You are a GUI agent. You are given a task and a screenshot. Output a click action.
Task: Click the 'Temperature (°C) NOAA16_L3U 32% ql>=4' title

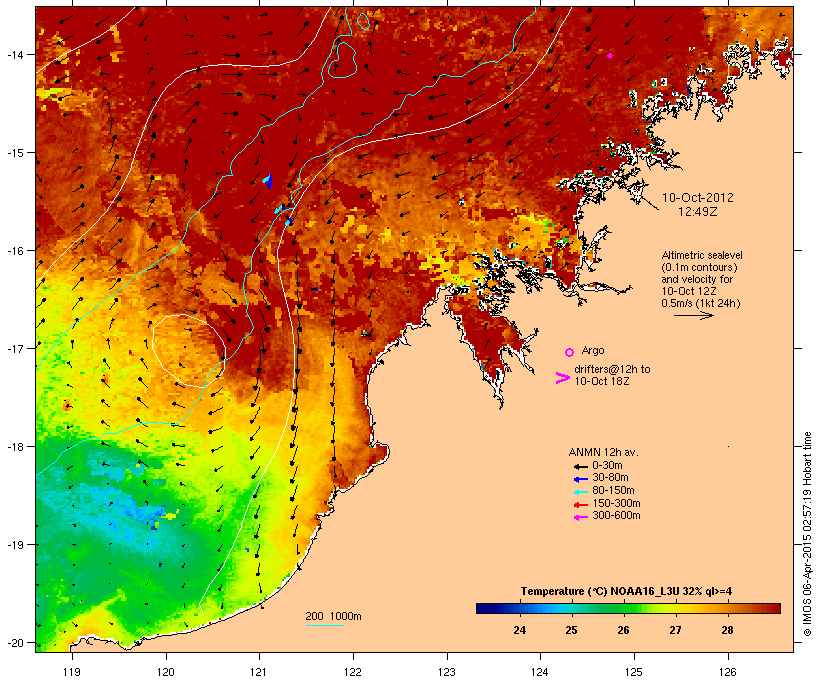[x=626, y=592]
